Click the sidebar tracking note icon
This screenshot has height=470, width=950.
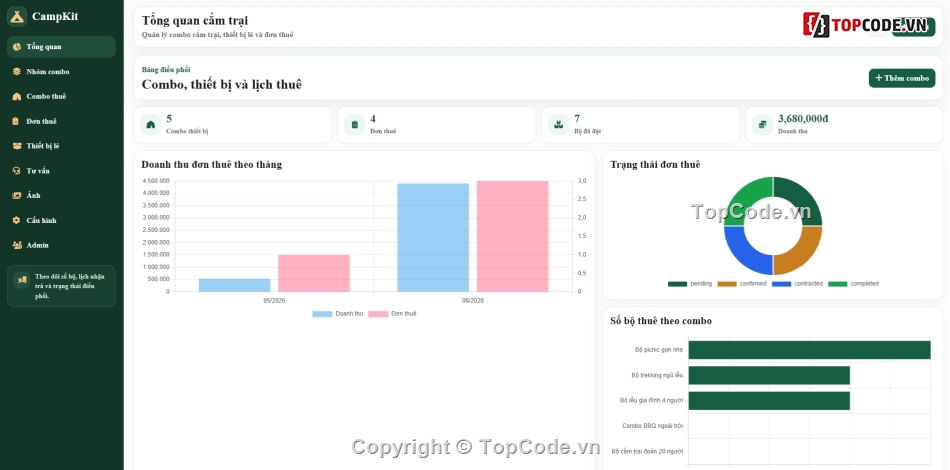pos(22,280)
